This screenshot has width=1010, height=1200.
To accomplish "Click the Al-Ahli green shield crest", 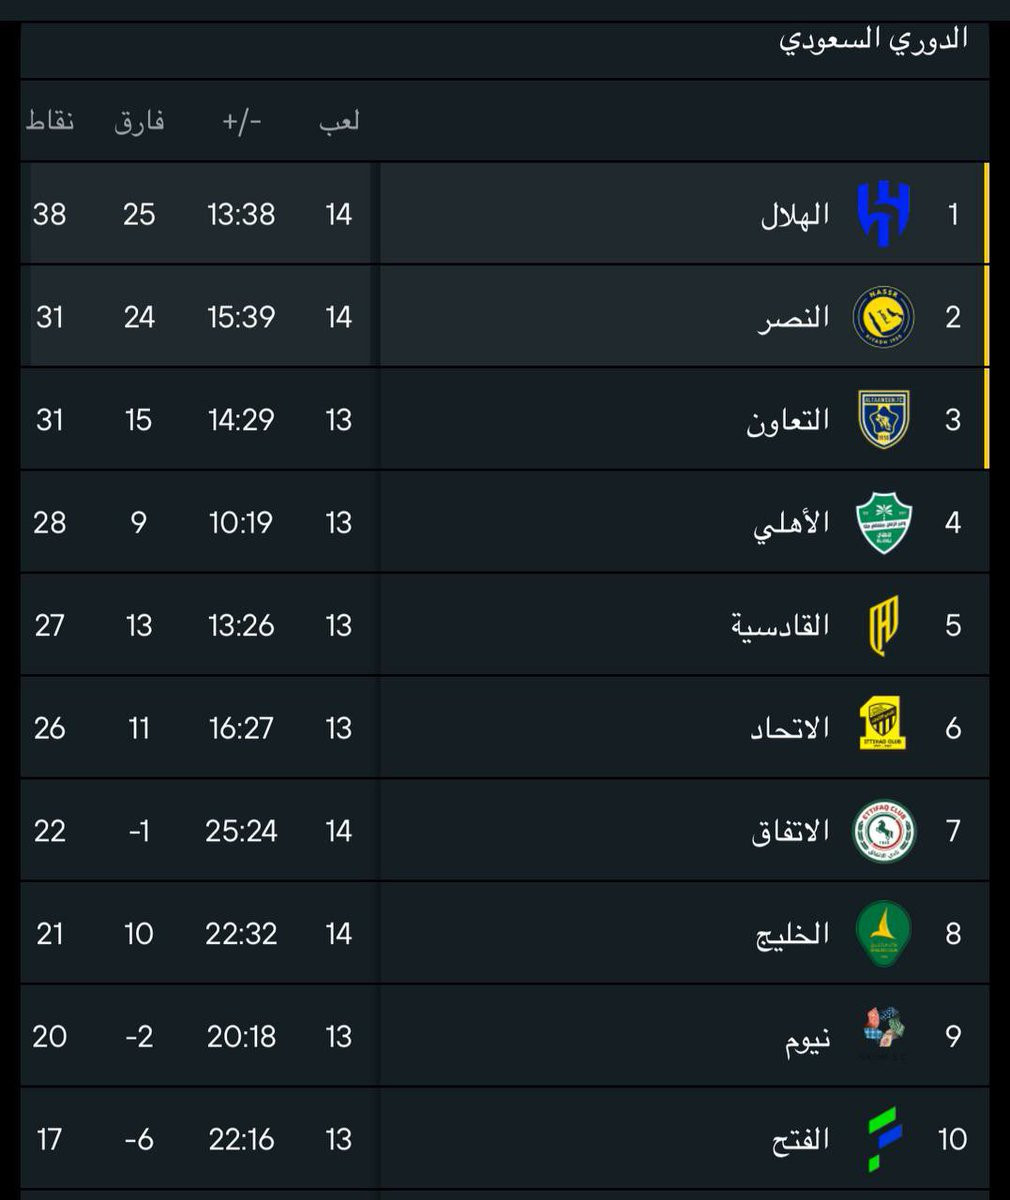I will [883, 523].
